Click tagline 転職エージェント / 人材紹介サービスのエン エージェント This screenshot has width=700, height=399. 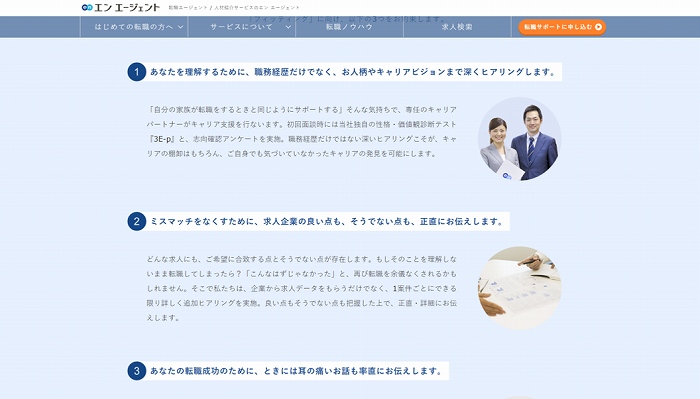[x=234, y=8]
